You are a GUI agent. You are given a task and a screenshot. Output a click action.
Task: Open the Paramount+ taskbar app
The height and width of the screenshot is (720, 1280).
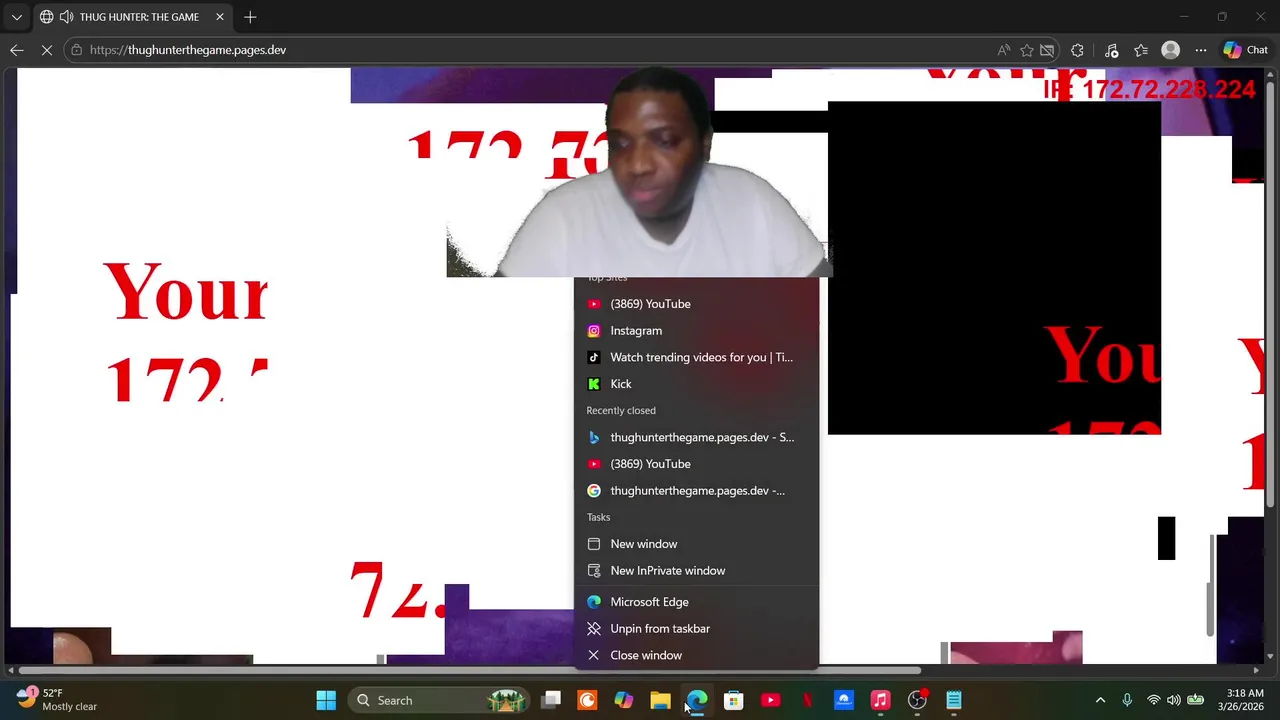coord(844,700)
